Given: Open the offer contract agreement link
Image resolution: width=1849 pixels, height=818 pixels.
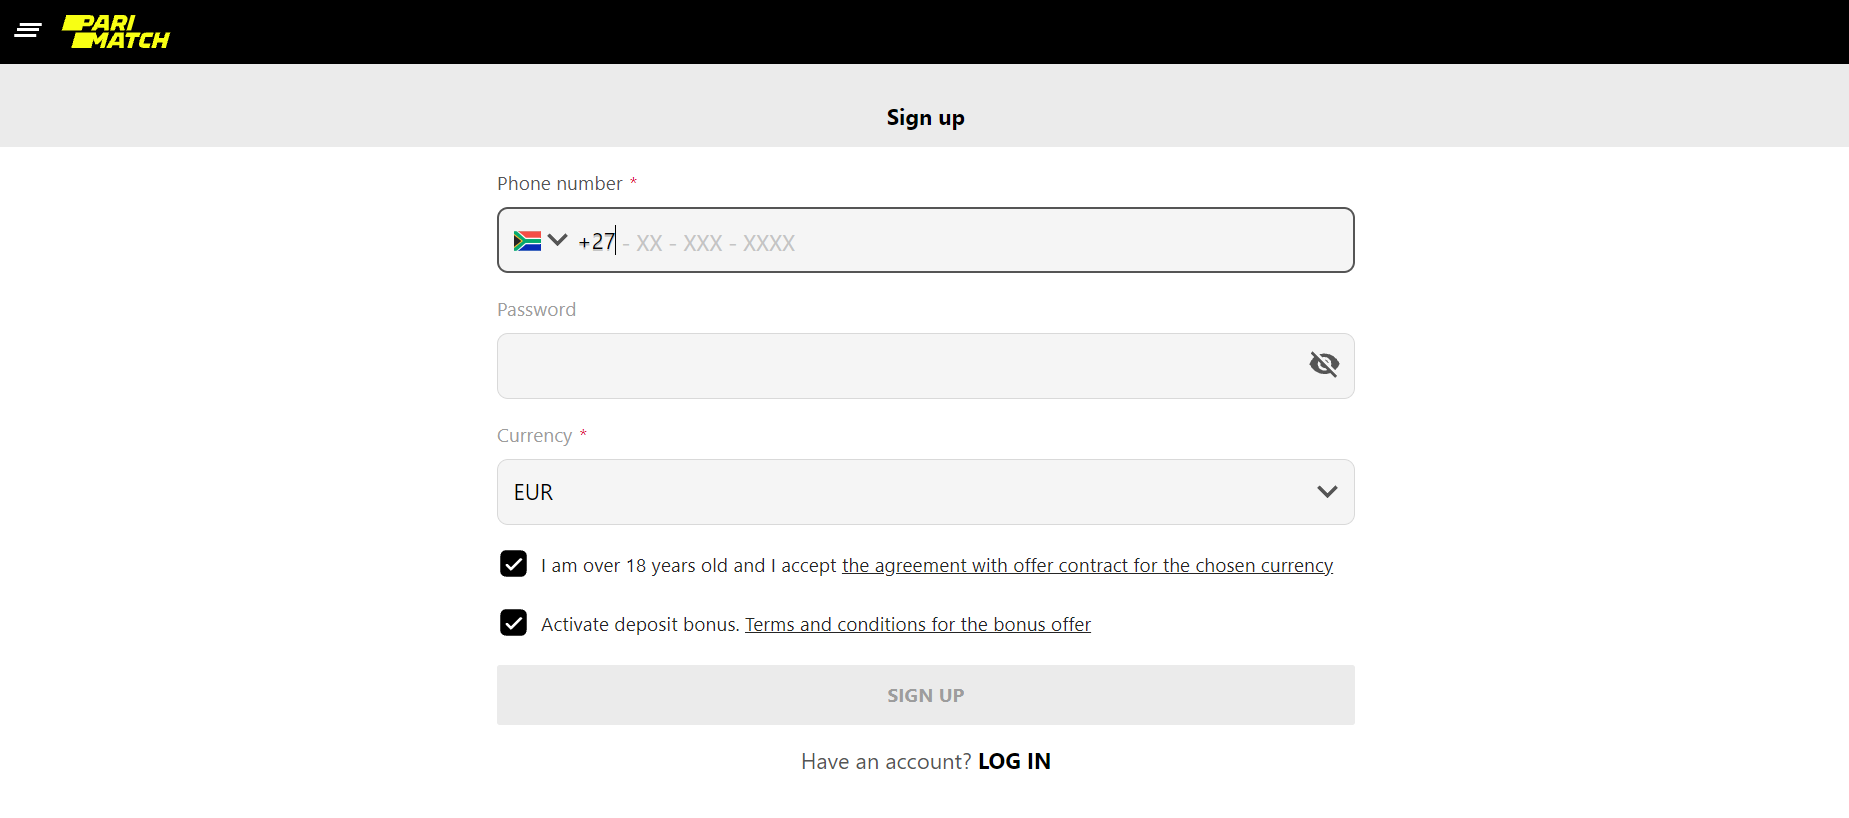Looking at the screenshot, I should (1087, 565).
